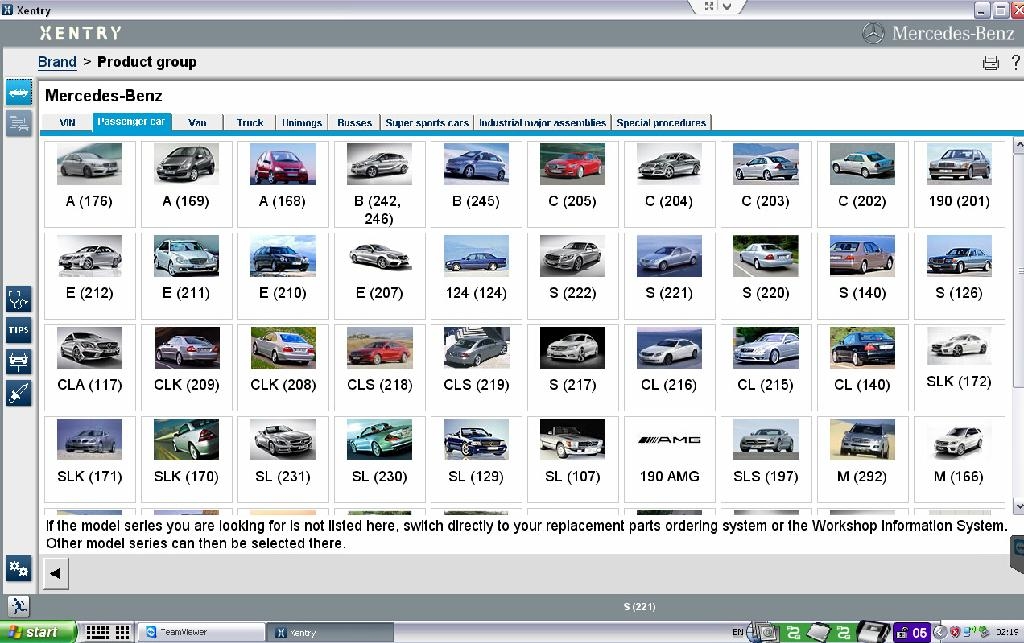Select the SL (107) model series

[x=573, y=460]
